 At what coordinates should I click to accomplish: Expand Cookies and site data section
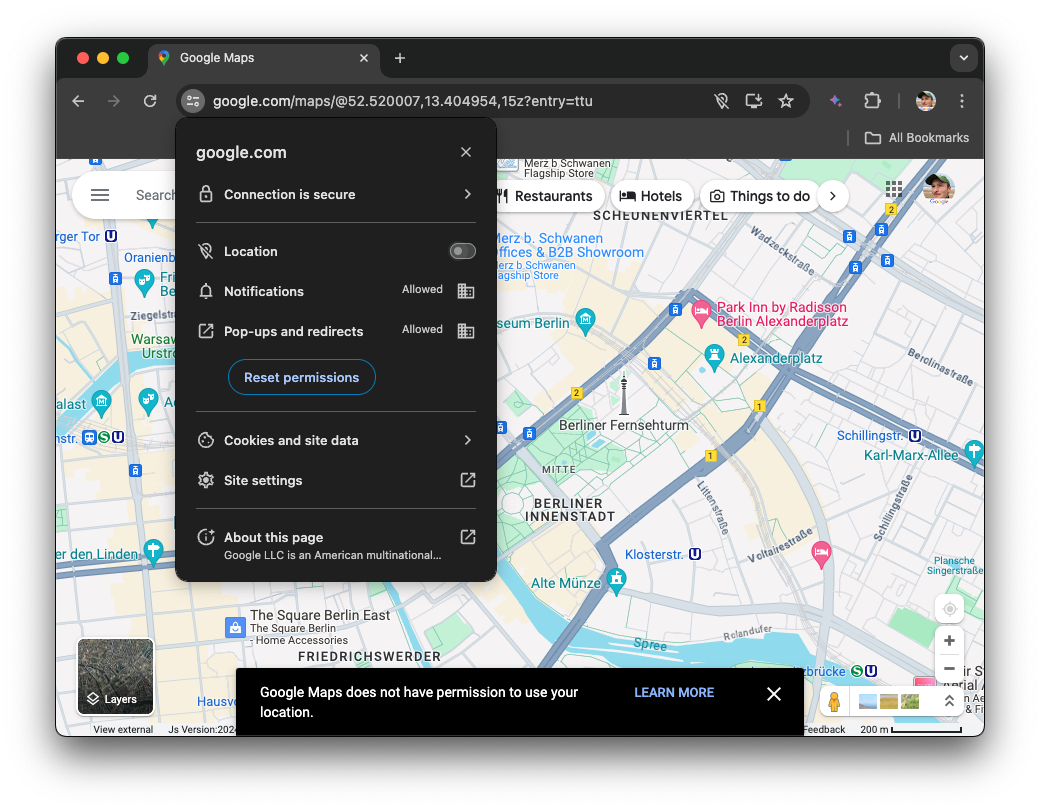pos(335,440)
